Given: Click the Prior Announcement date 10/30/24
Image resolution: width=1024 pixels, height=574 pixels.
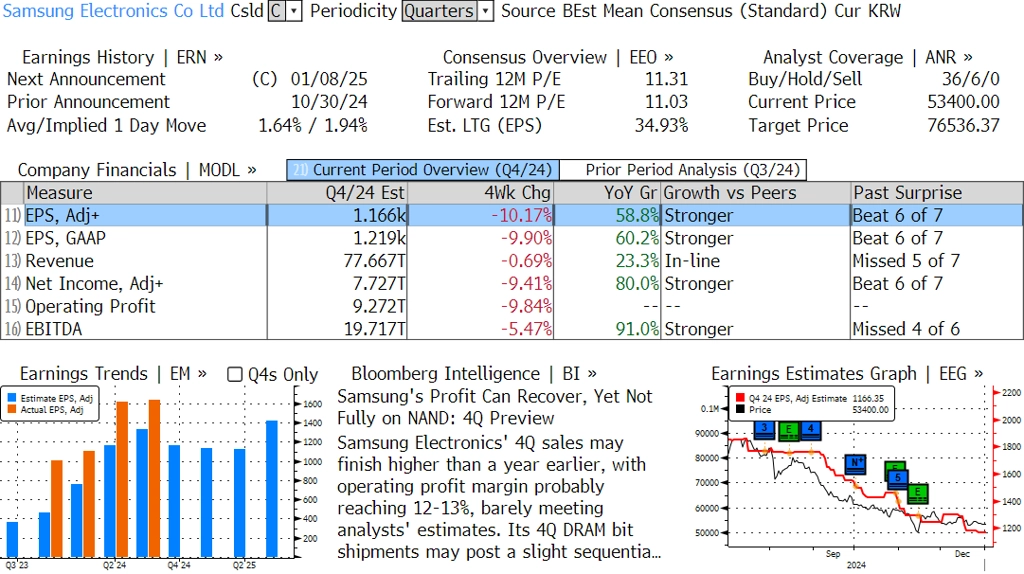Looking at the screenshot, I should click(x=329, y=102).
